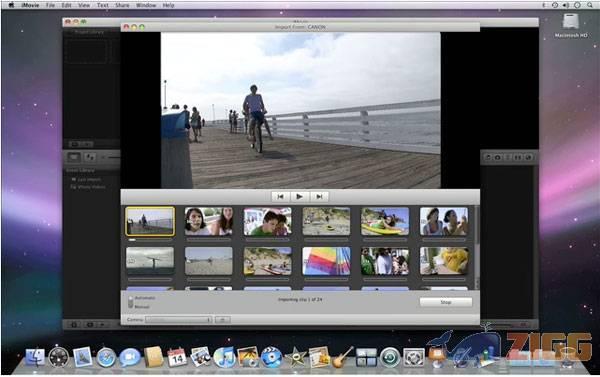Select the gray overcast beach thumbnail

(150, 261)
